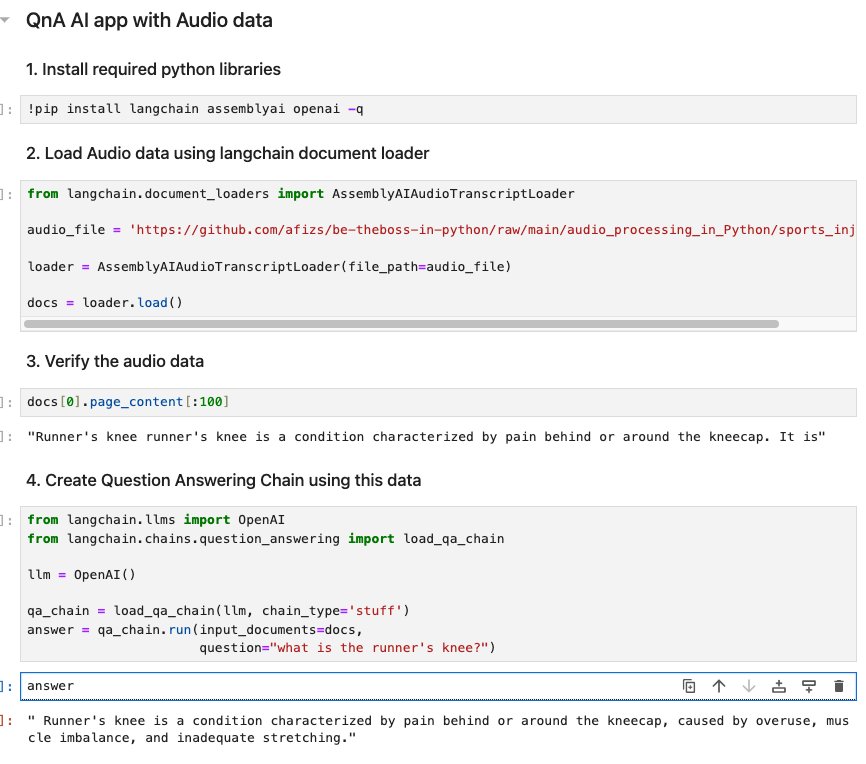This screenshot has height=764, width=866.
Task: Collapse the 'QnA AI app with Audio data' heading
Action: (6, 20)
